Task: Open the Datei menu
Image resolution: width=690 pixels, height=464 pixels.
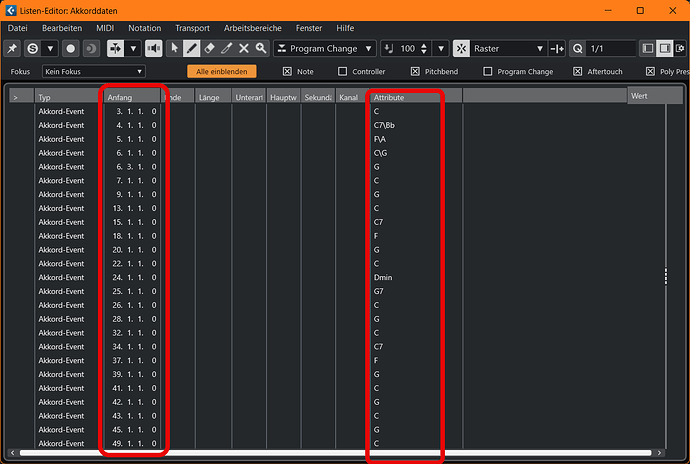Action: click(18, 28)
